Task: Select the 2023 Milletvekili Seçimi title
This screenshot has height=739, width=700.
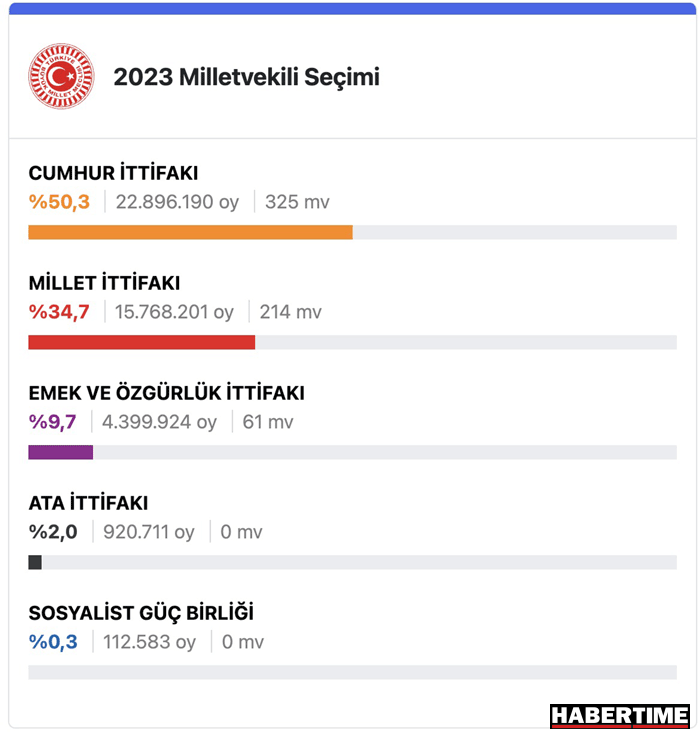Action: coord(246,77)
